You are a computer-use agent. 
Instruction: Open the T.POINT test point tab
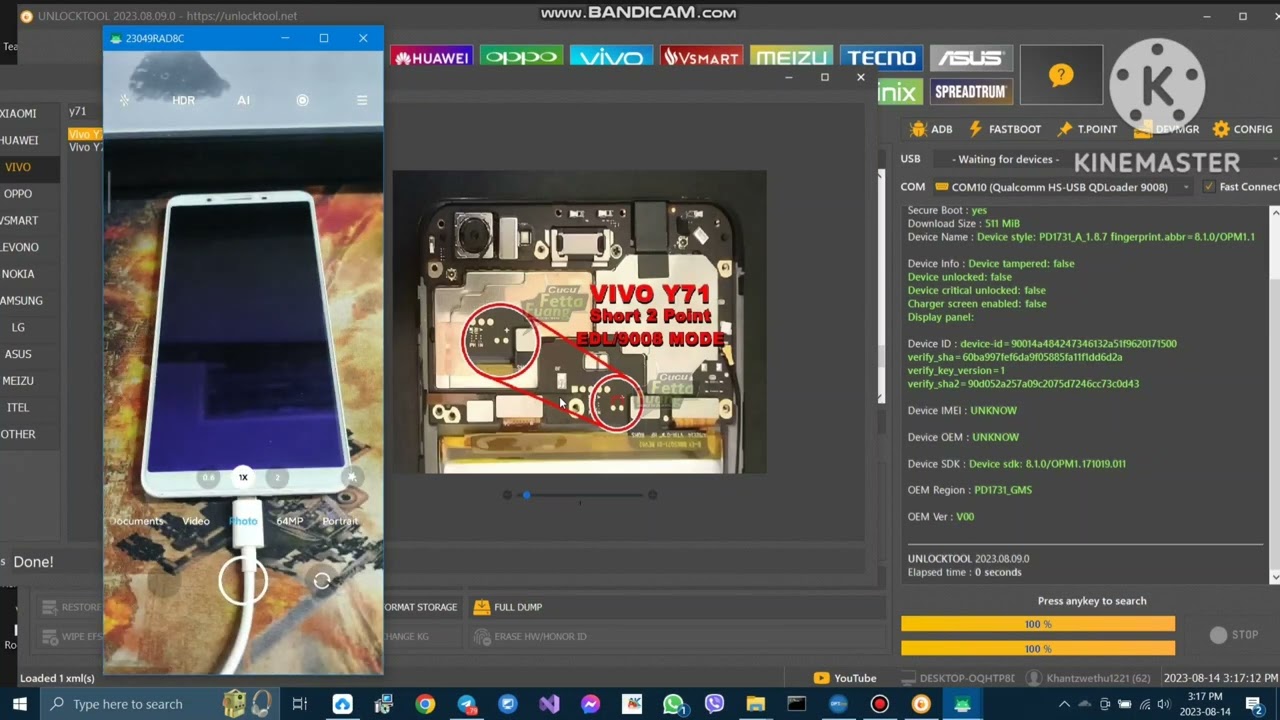point(1087,129)
